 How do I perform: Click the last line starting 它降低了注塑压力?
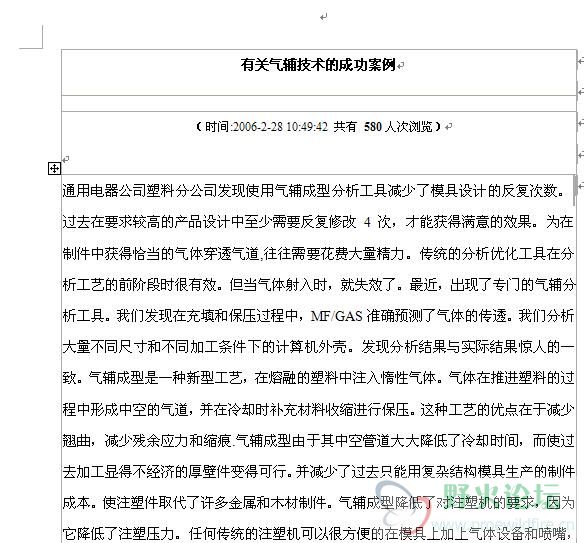[318, 534]
